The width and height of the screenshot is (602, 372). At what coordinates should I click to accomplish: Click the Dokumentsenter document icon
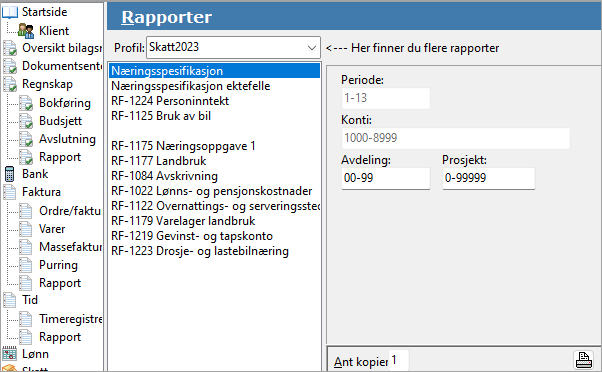(10, 66)
